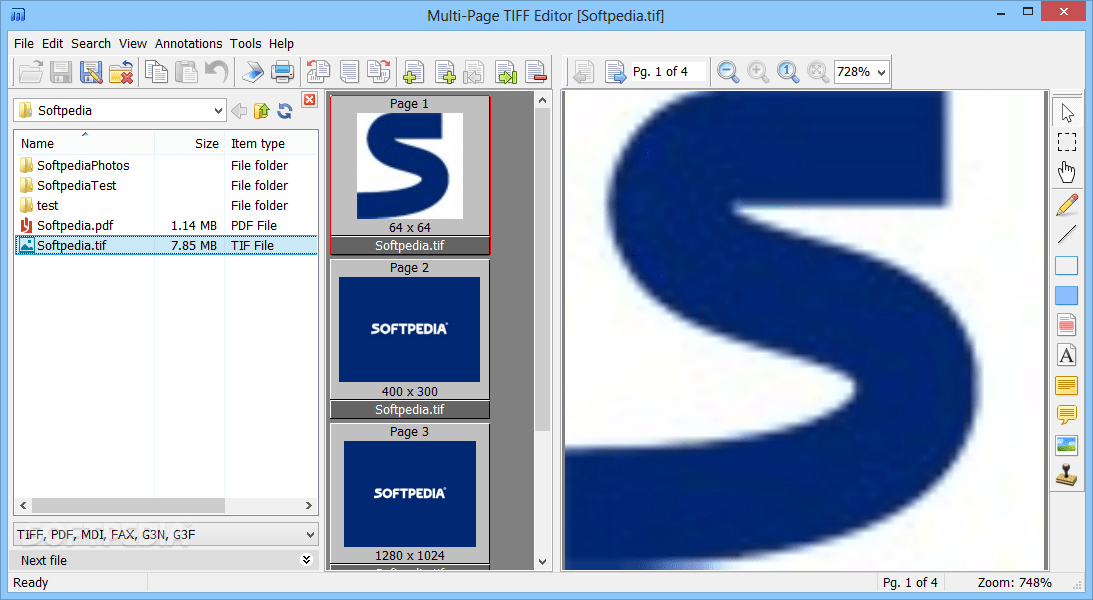This screenshot has height=600, width=1093.
Task: Select the arrow pointer tool
Action: (x=1067, y=112)
